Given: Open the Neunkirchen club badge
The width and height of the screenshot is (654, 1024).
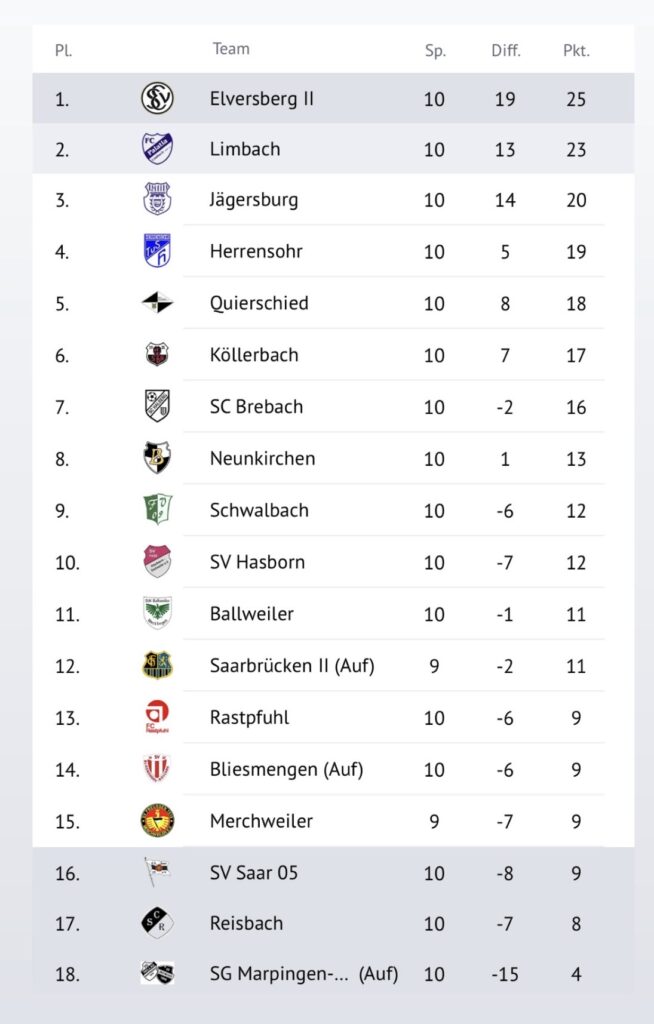Looking at the screenshot, I should tap(157, 458).
